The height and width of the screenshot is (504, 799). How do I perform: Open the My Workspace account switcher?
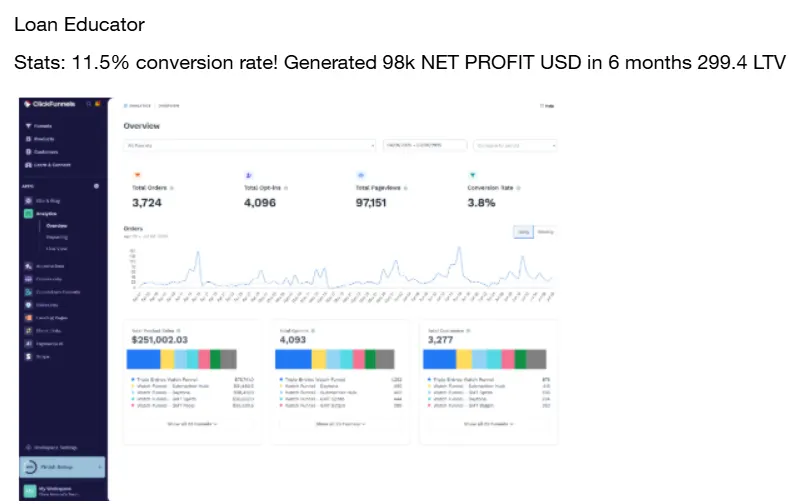point(63,491)
